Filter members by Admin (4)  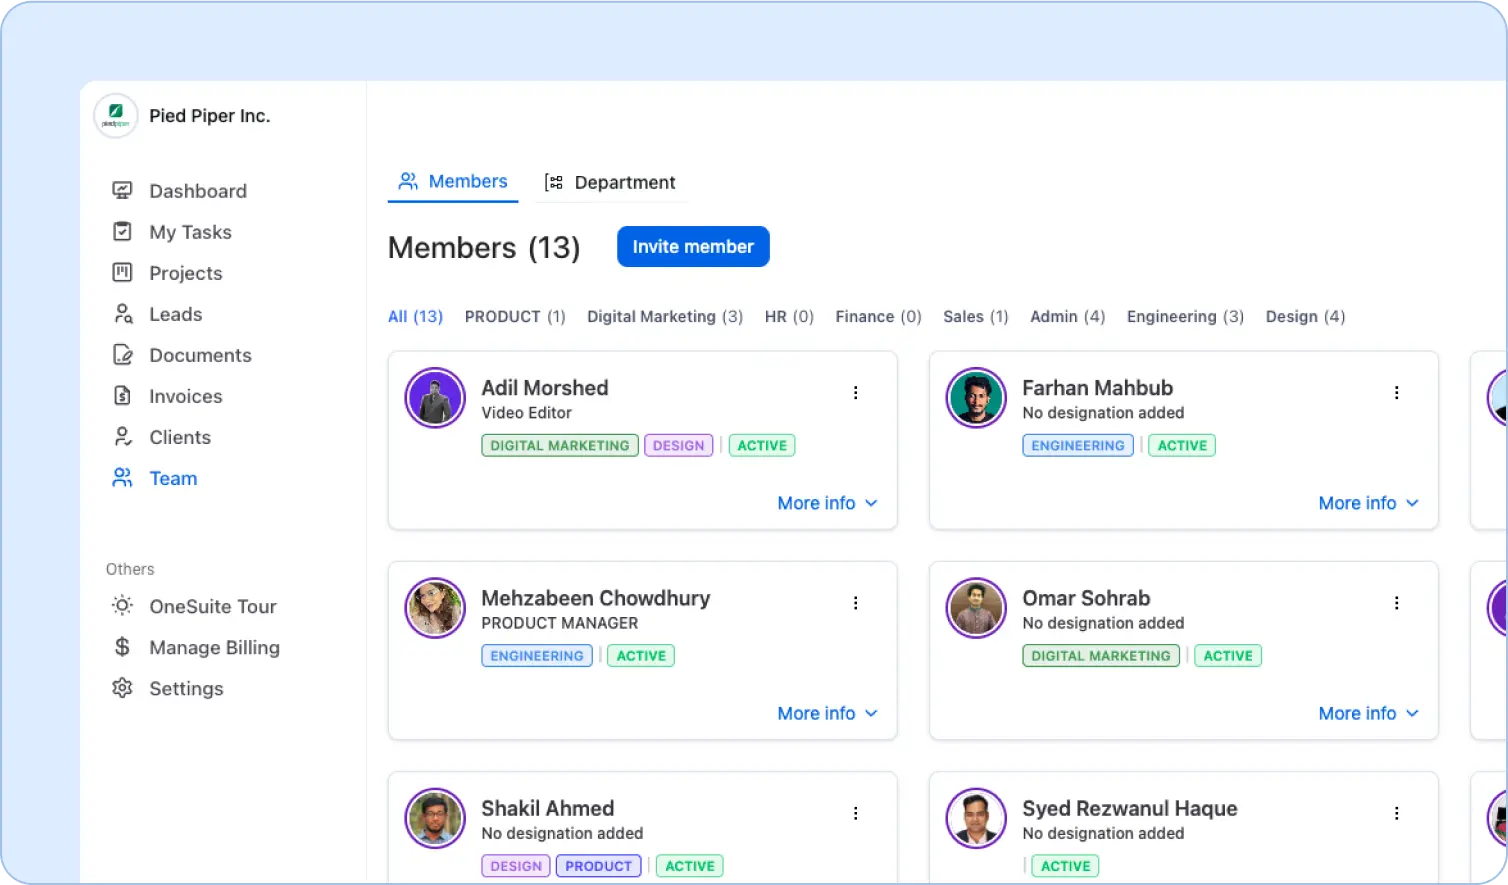pyautogui.click(x=1067, y=316)
